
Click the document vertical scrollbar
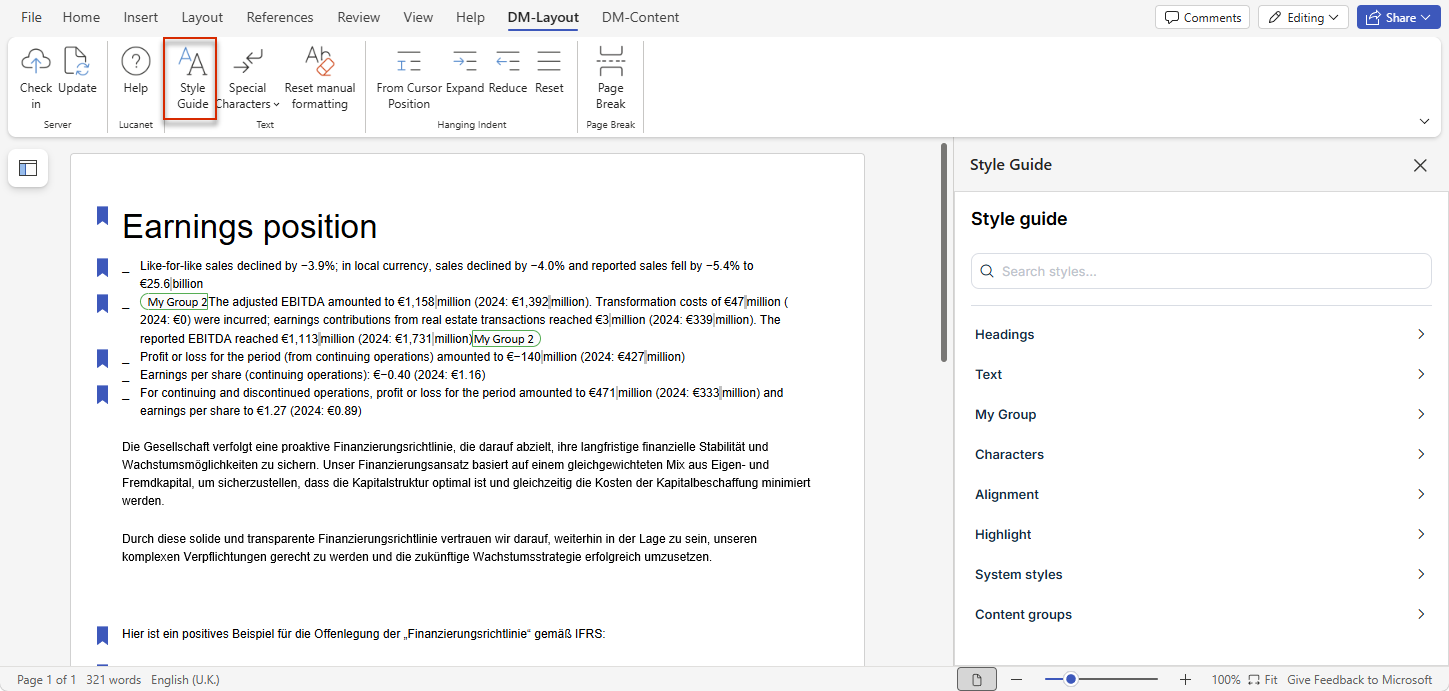(x=942, y=252)
